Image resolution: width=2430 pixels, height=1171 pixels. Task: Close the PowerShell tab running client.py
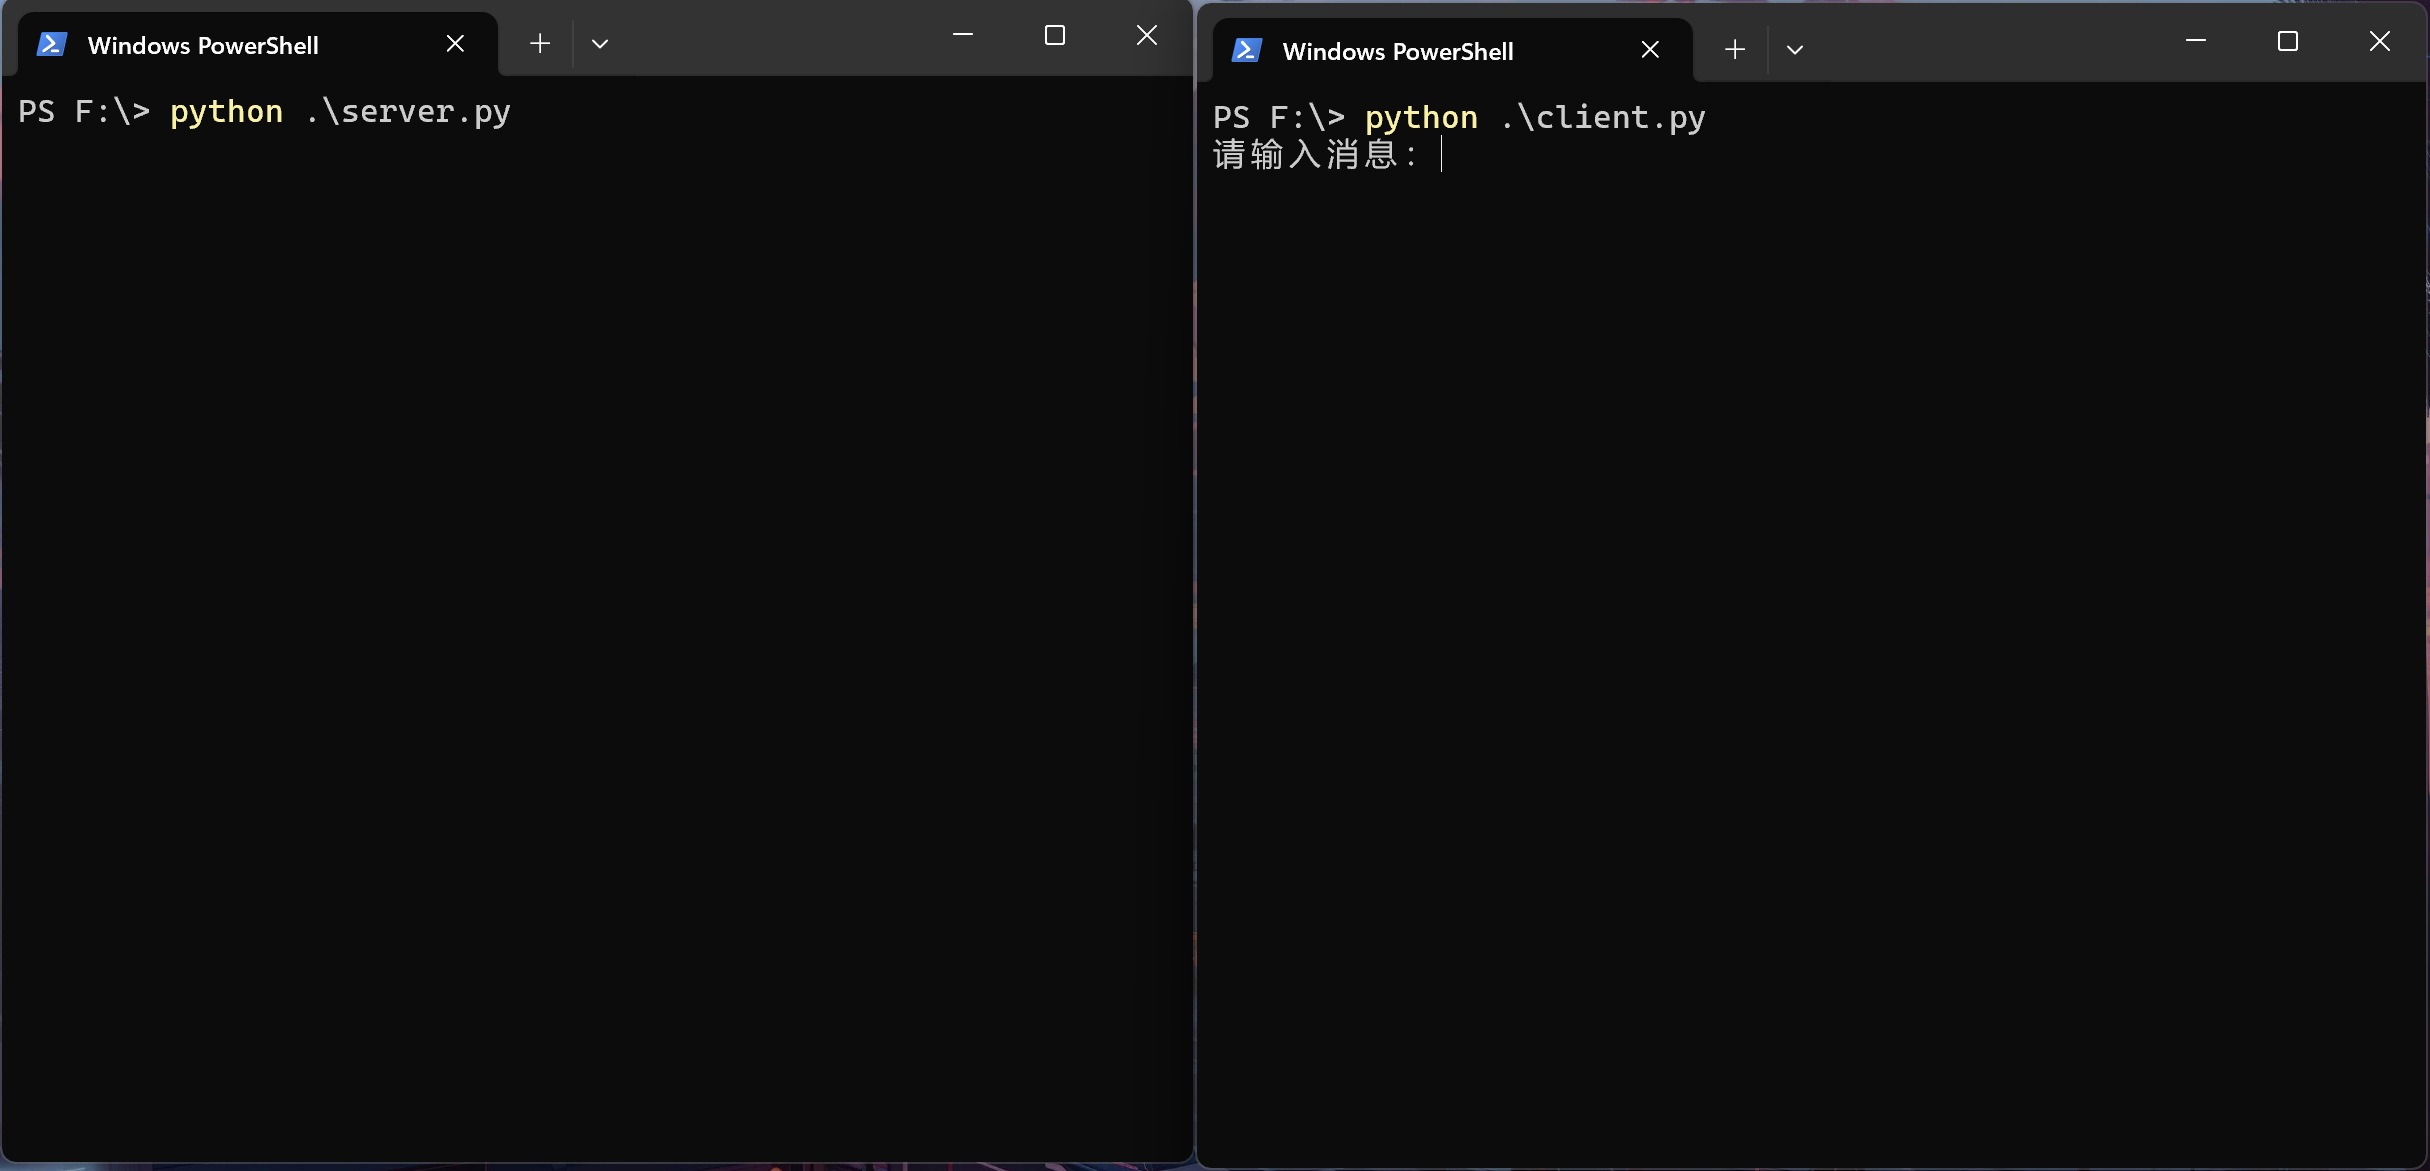tap(1650, 50)
